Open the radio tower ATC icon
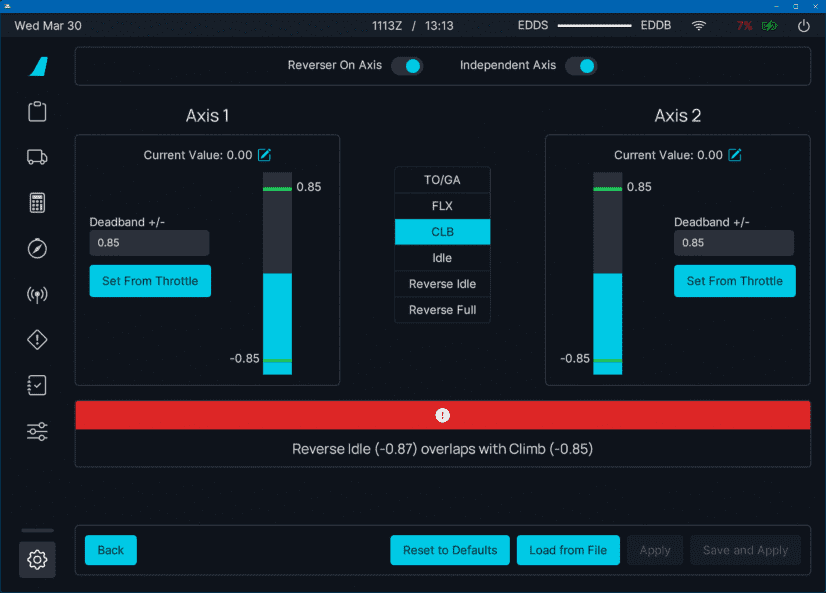 [37, 295]
